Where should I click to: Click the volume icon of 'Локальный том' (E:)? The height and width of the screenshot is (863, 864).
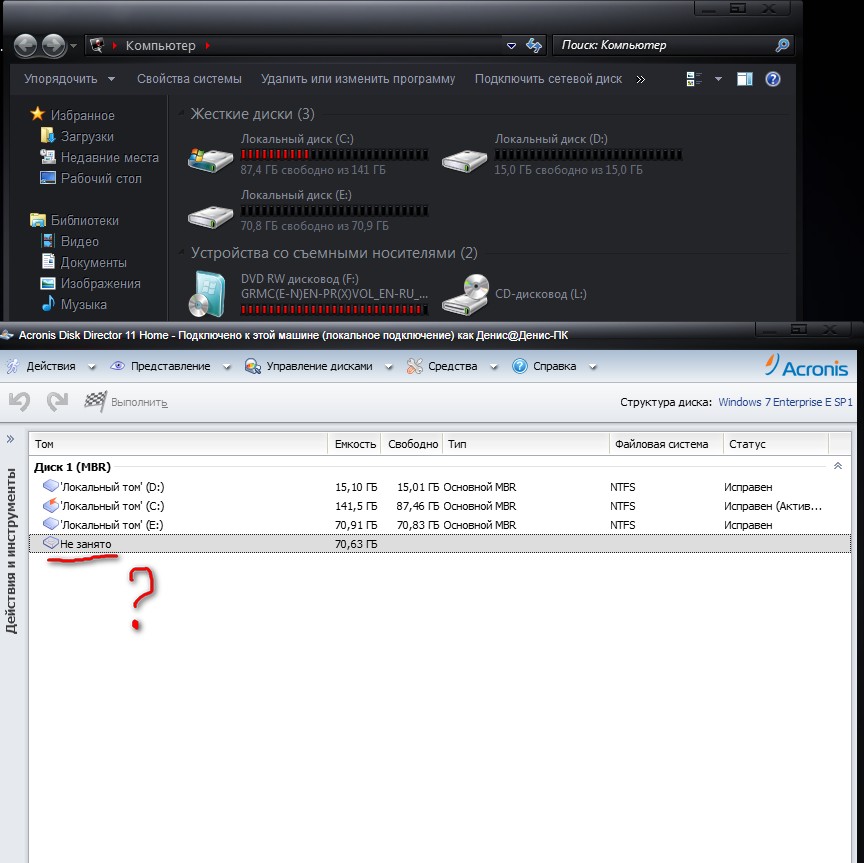tap(51, 524)
